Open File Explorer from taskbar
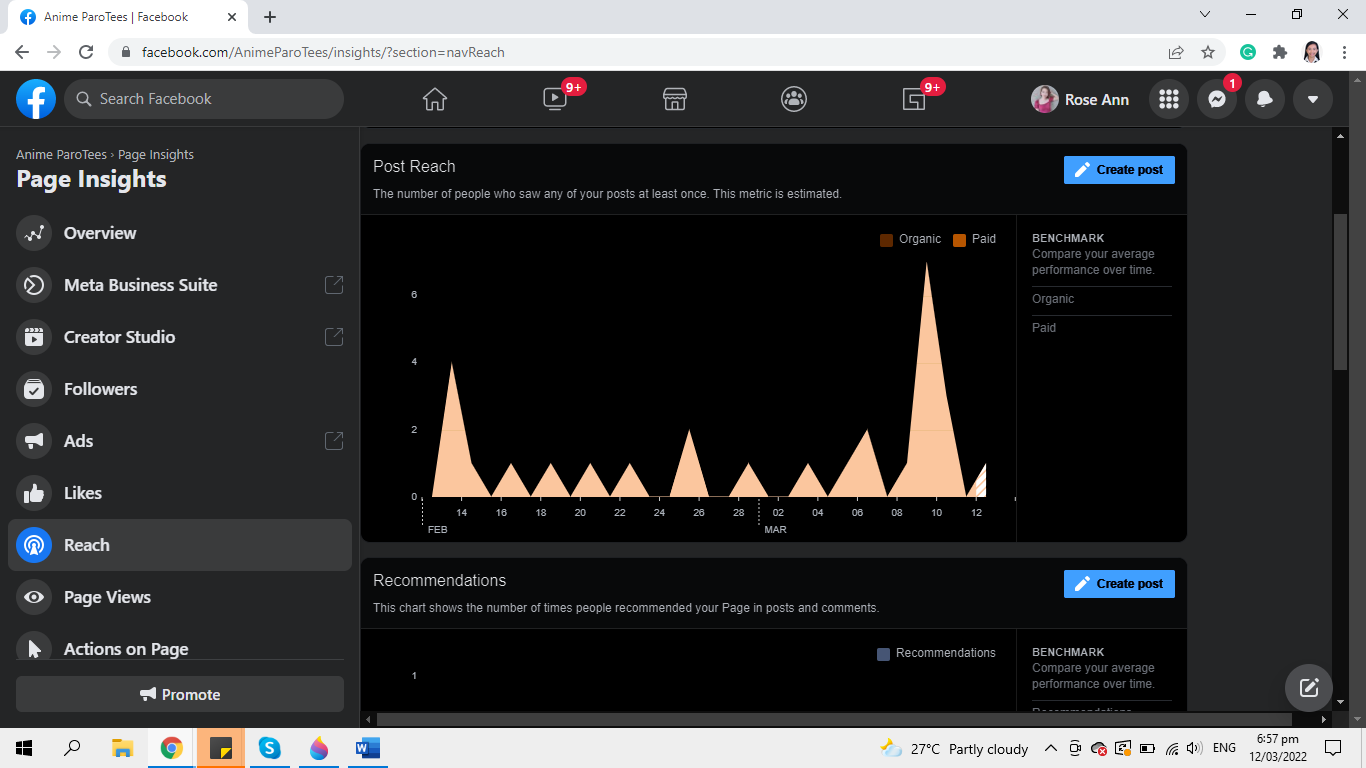 pyautogui.click(x=122, y=748)
